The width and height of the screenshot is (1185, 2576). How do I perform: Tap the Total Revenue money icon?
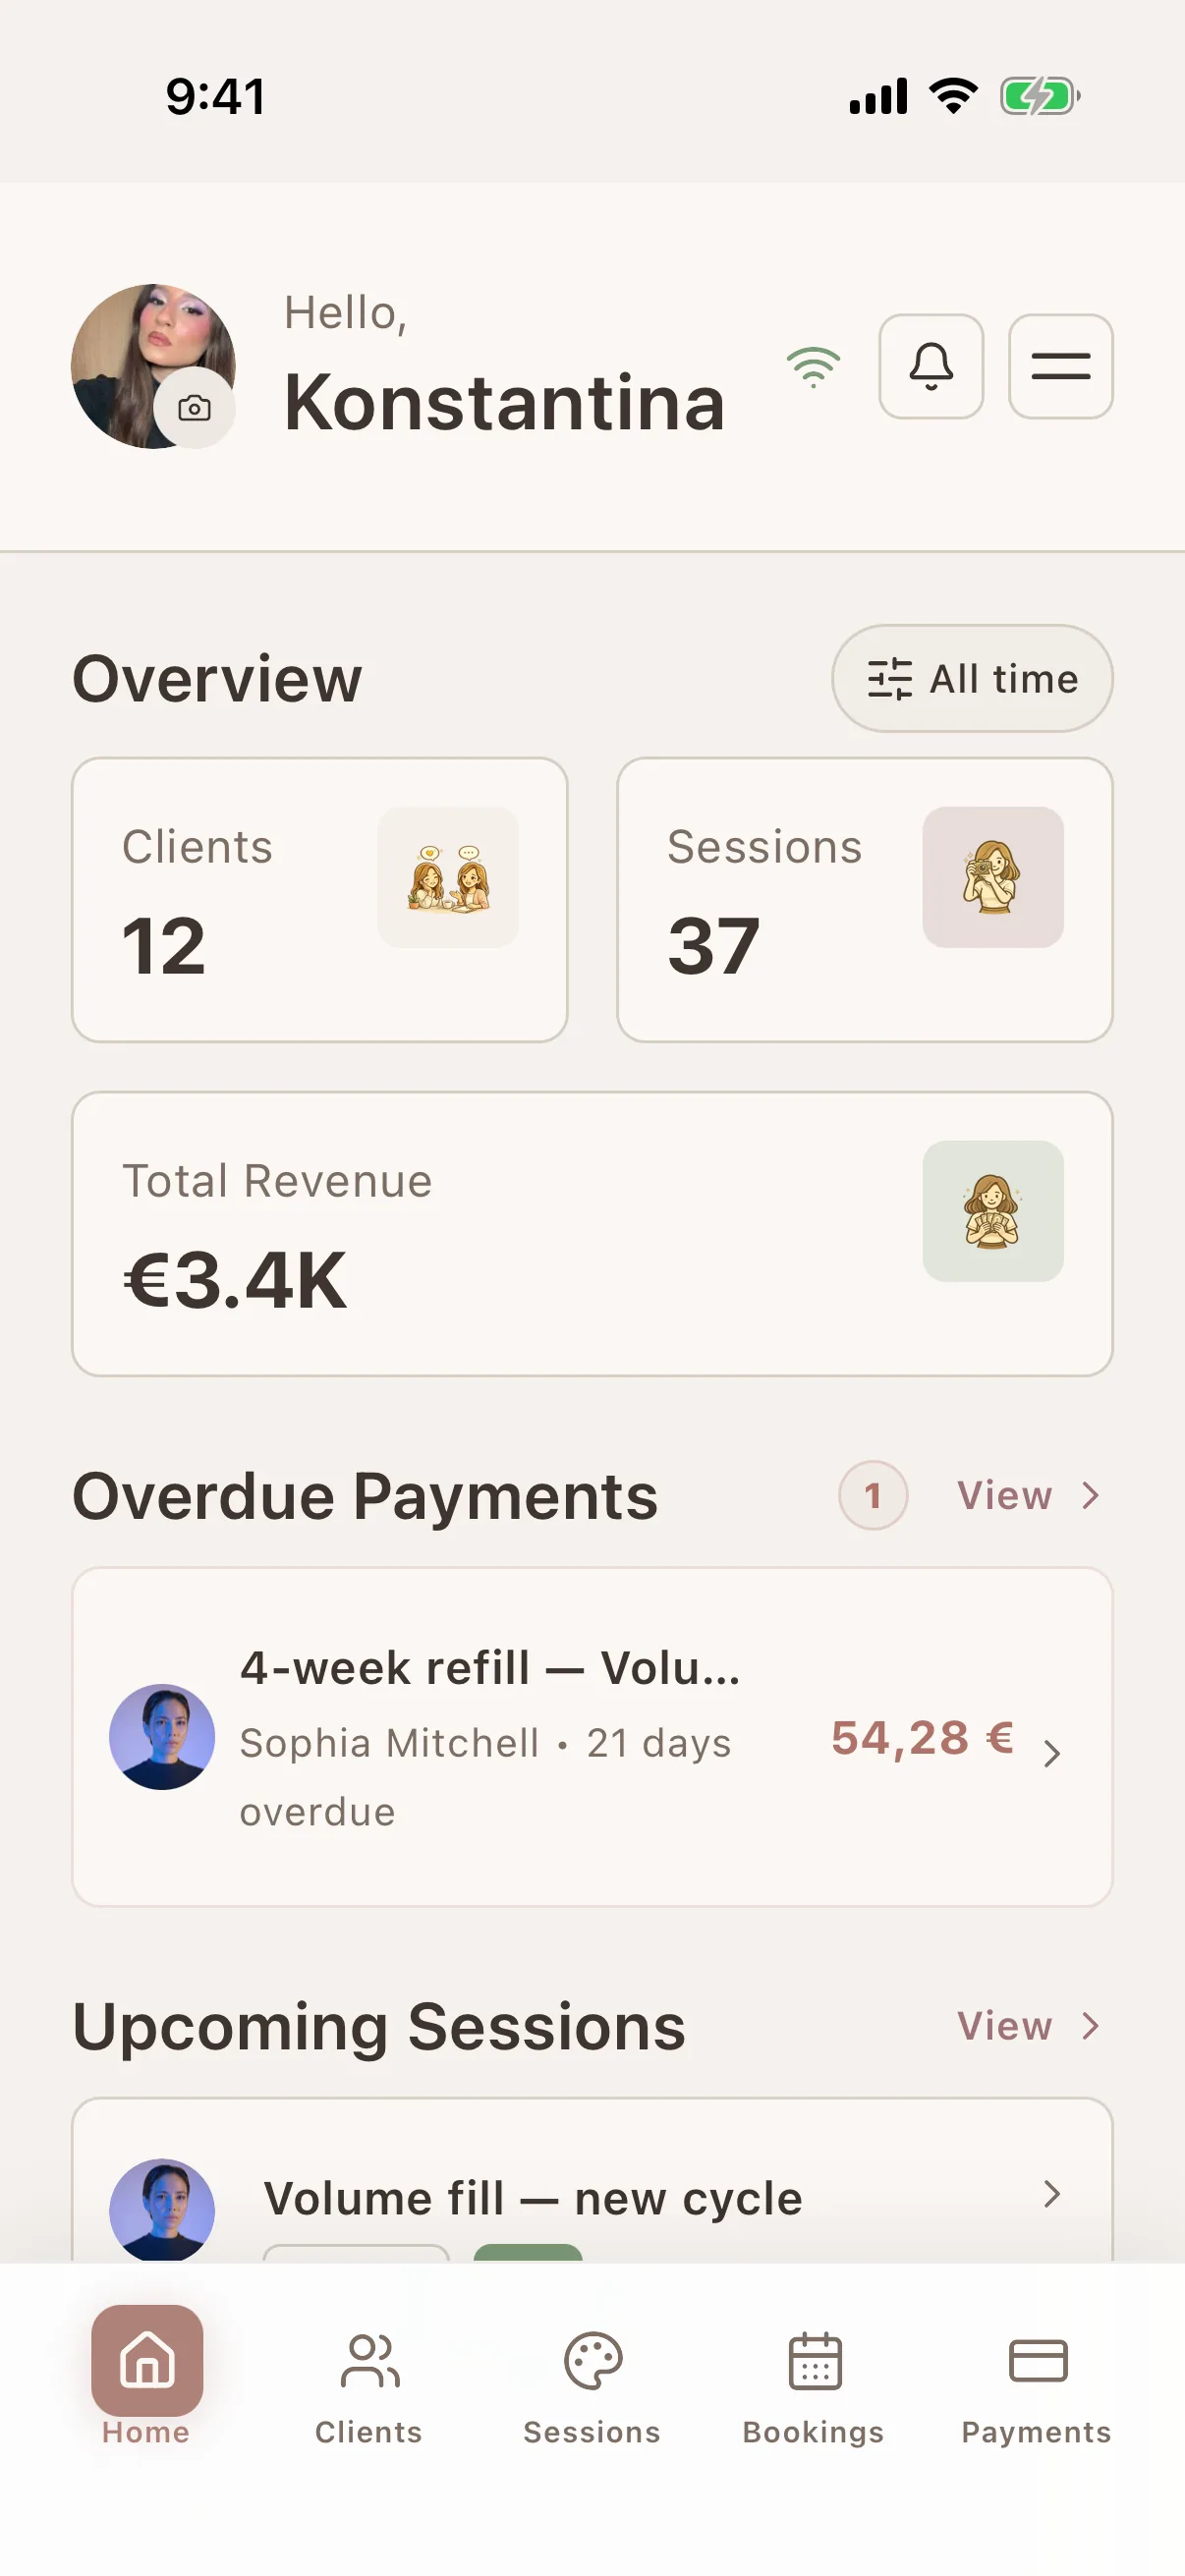tap(993, 1211)
